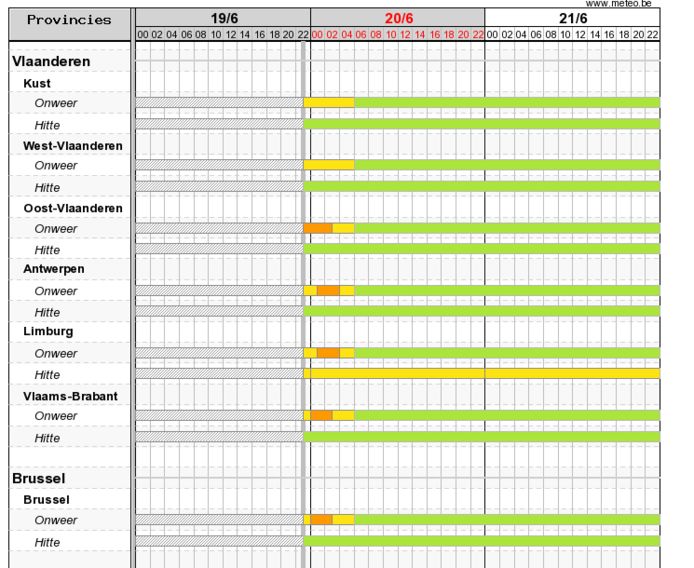Click the orange Onweer segment for Oost-Vlaanderen
Viewport: 694px width, 568px height.
[x=318, y=228]
